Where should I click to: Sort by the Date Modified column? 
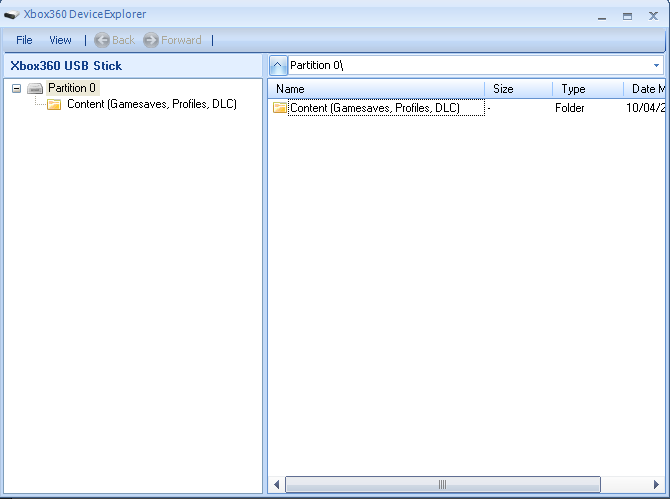point(644,89)
